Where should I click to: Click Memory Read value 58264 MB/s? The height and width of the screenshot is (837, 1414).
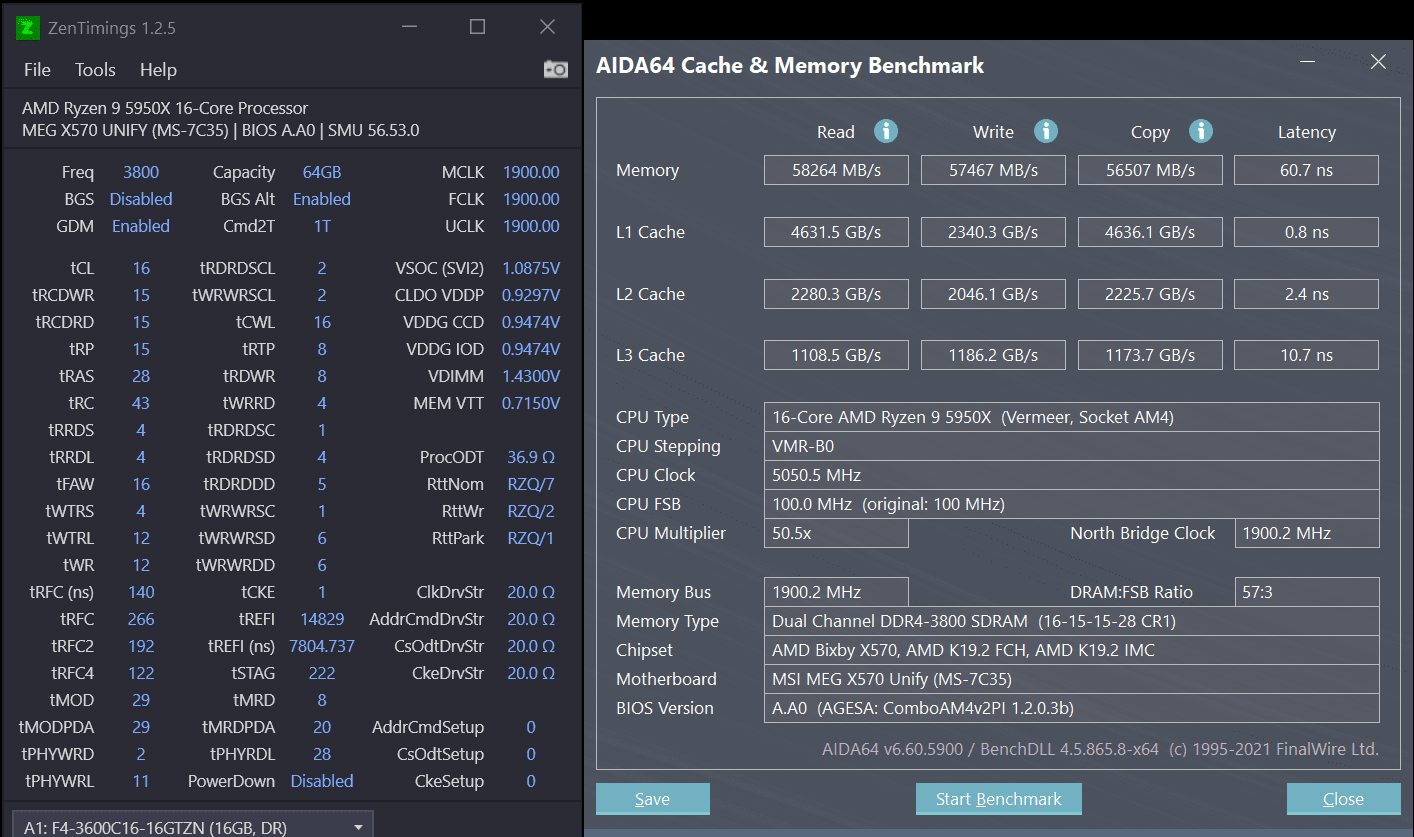[836, 170]
